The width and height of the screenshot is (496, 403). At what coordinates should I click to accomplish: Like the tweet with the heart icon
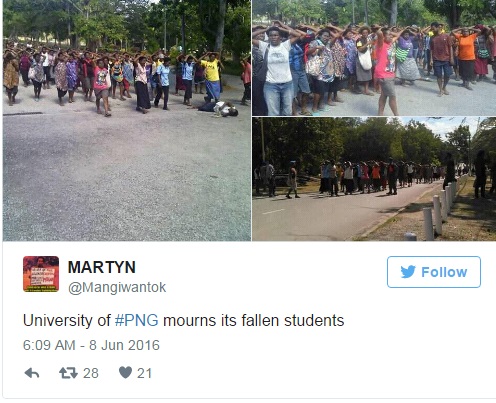coord(125,373)
